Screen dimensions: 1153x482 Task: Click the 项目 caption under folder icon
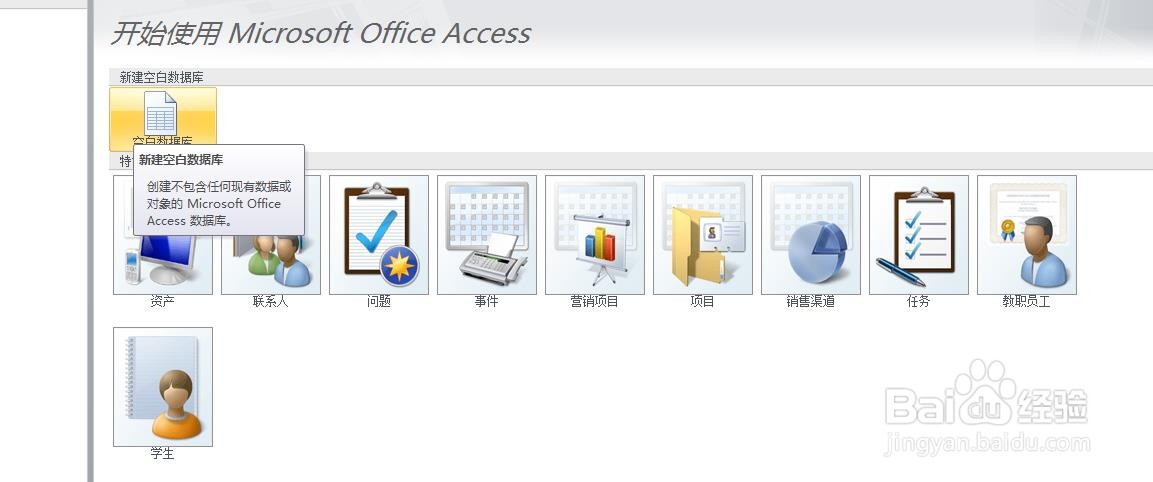[703, 301]
